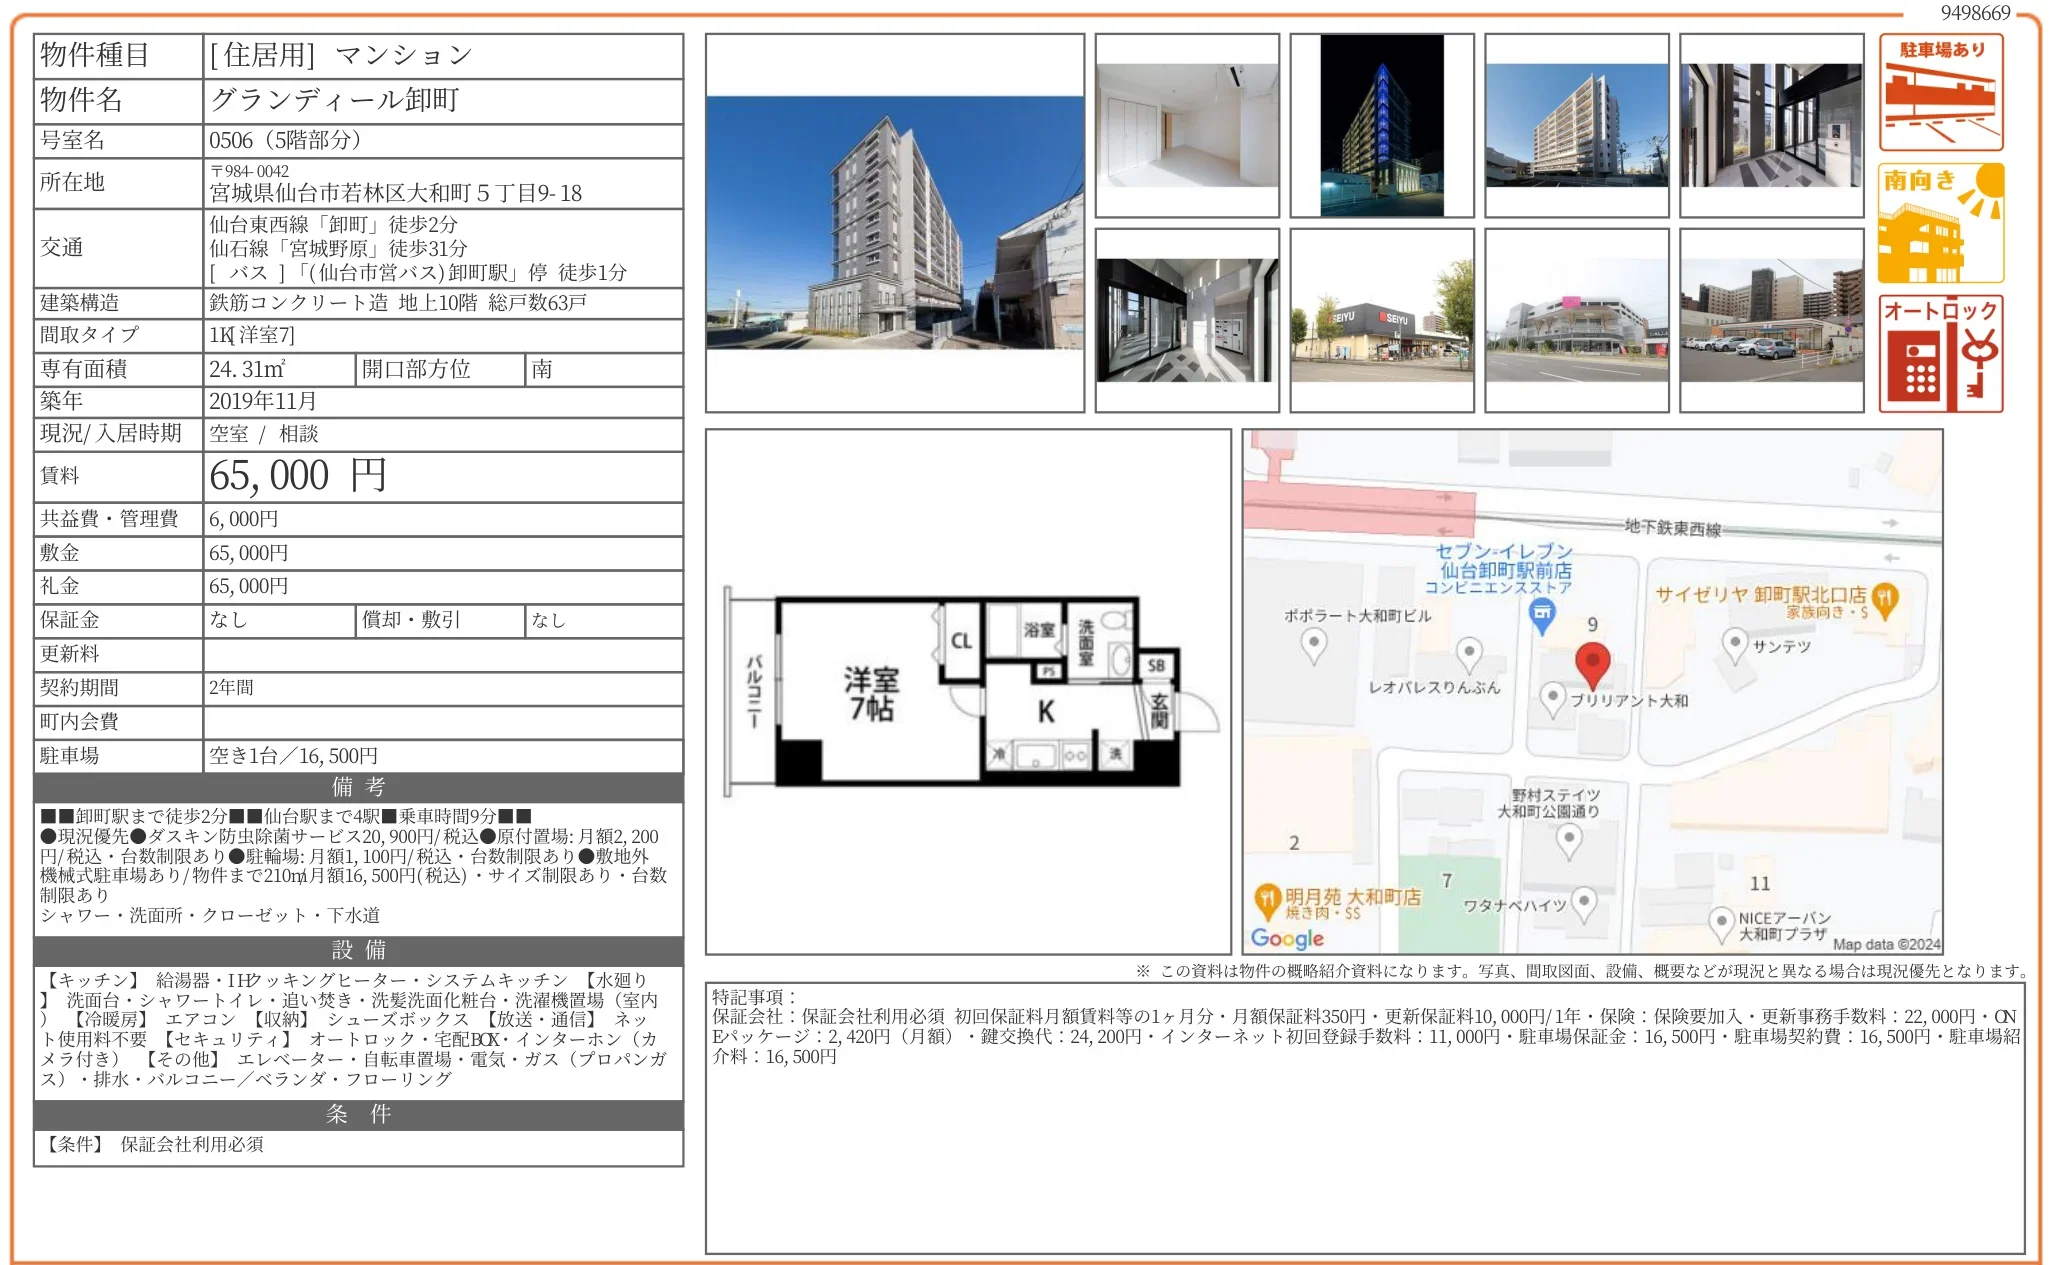2056x1265 pixels.
Task: Click the NICEアーバン大和町プラザ map pin
Action: [x=1721, y=925]
